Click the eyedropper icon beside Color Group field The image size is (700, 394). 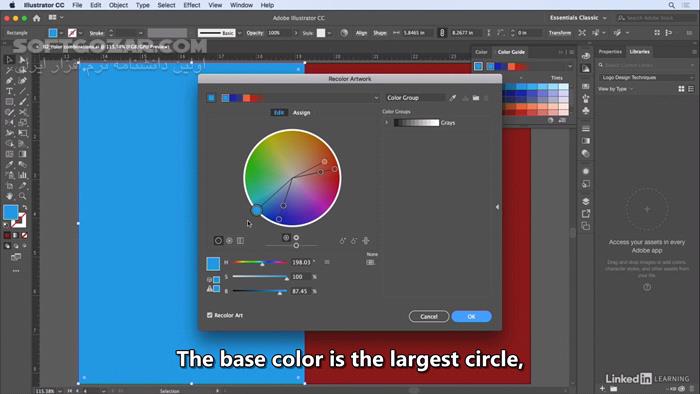tap(453, 98)
